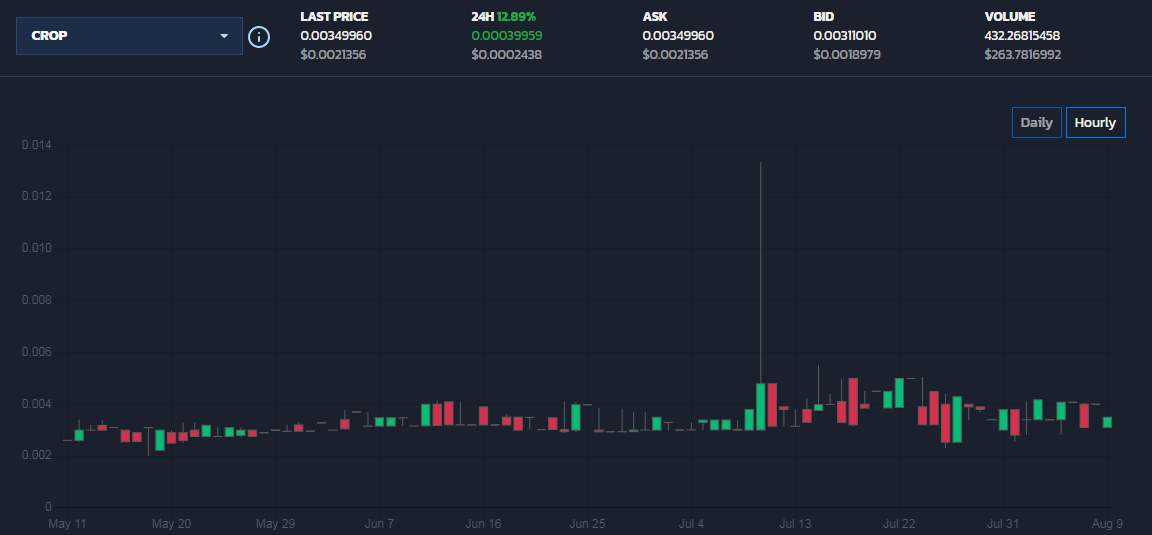The width and height of the screenshot is (1152, 535).
Task: Click the VOLUME header label
Action: click(x=1009, y=16)
